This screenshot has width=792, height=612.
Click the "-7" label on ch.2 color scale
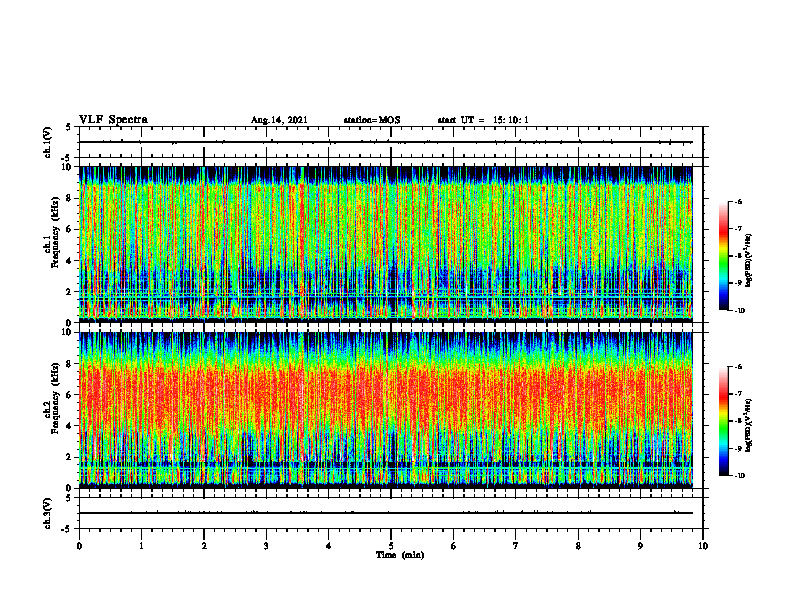(x=737, y=394)
